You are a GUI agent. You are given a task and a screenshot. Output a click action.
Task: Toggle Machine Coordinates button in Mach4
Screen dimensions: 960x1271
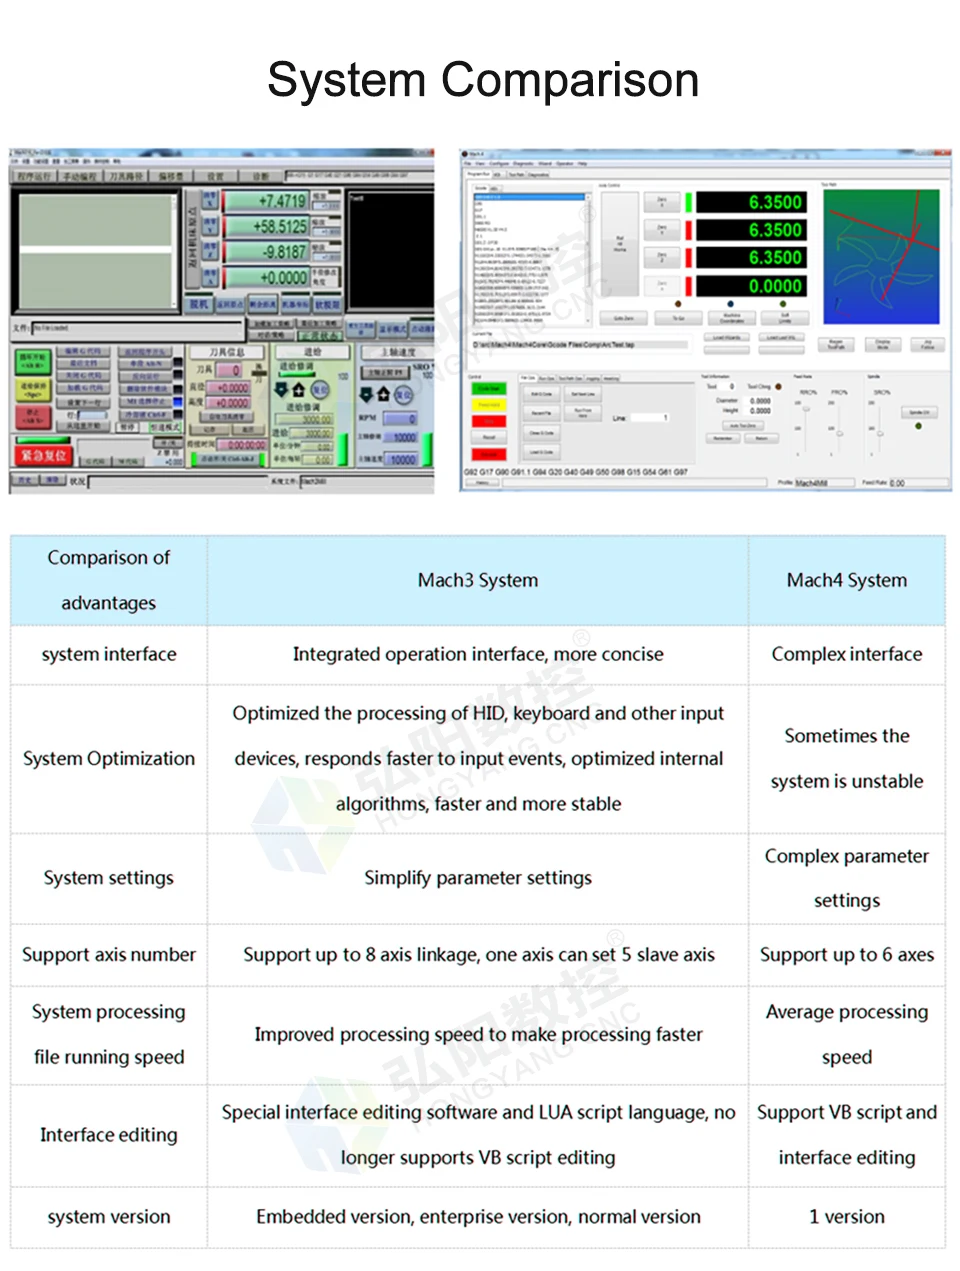click(x=732, y=318)
